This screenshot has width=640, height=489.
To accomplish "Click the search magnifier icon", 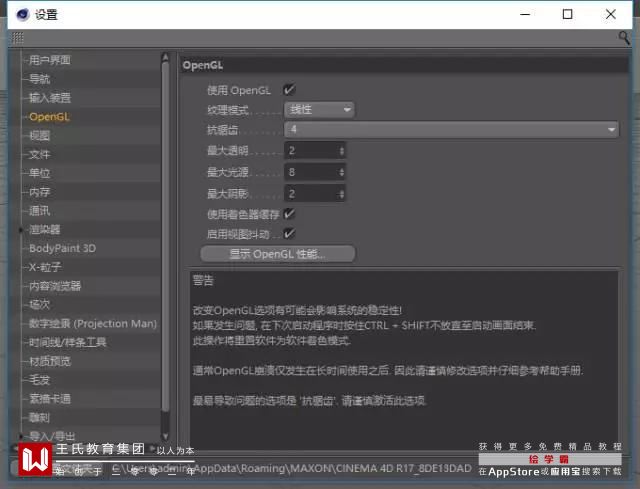I will pyautogui.click(x=624, y=38).
